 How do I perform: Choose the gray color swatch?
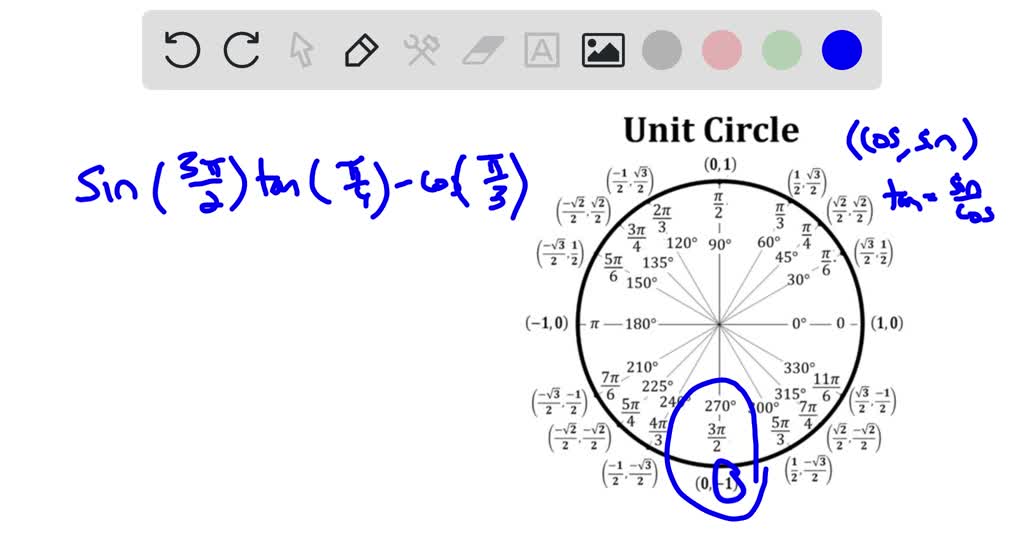[662, 50]
